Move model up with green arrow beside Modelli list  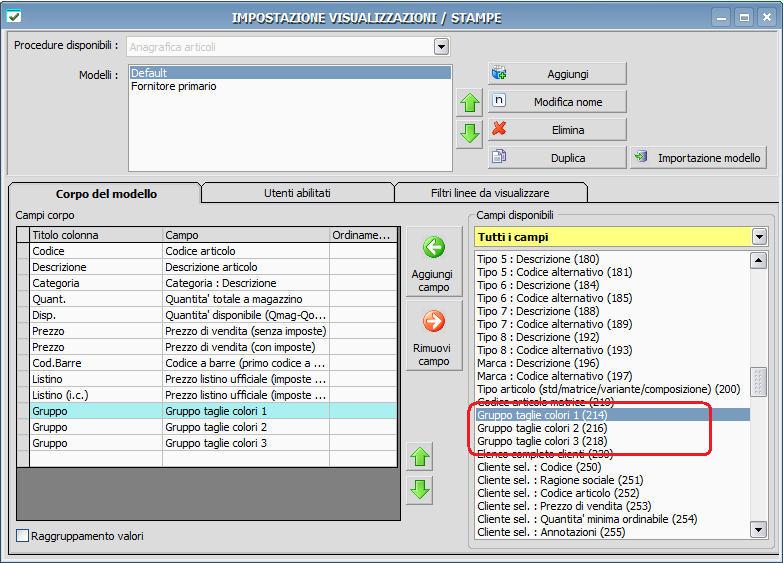pyautogui.click(x=469, y=103)
